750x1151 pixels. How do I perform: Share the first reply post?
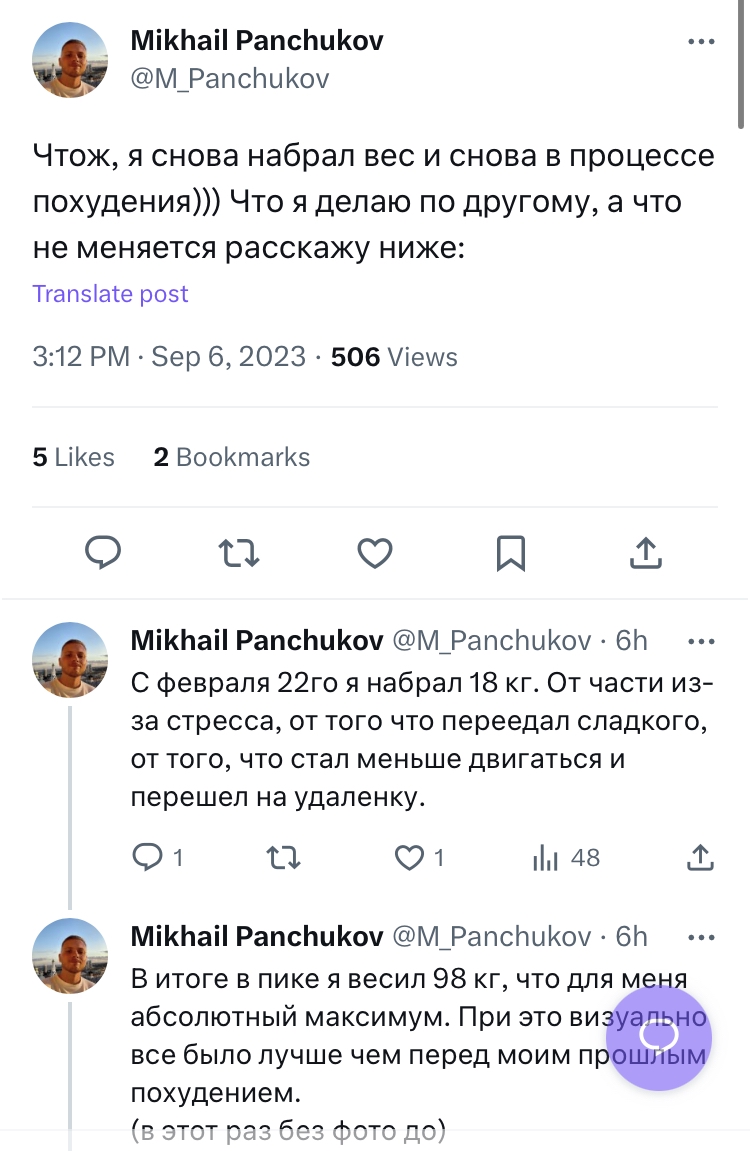[701, 857]
